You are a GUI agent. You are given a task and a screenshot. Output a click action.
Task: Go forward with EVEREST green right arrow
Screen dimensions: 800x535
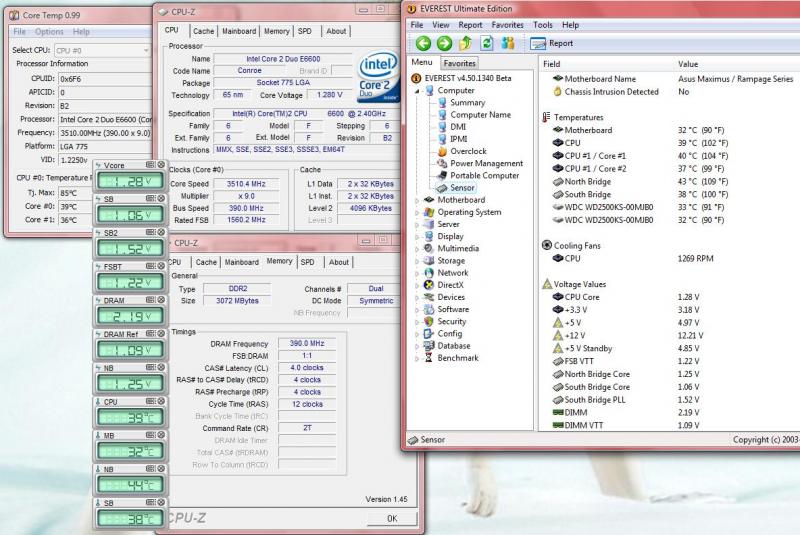[444, 43]
